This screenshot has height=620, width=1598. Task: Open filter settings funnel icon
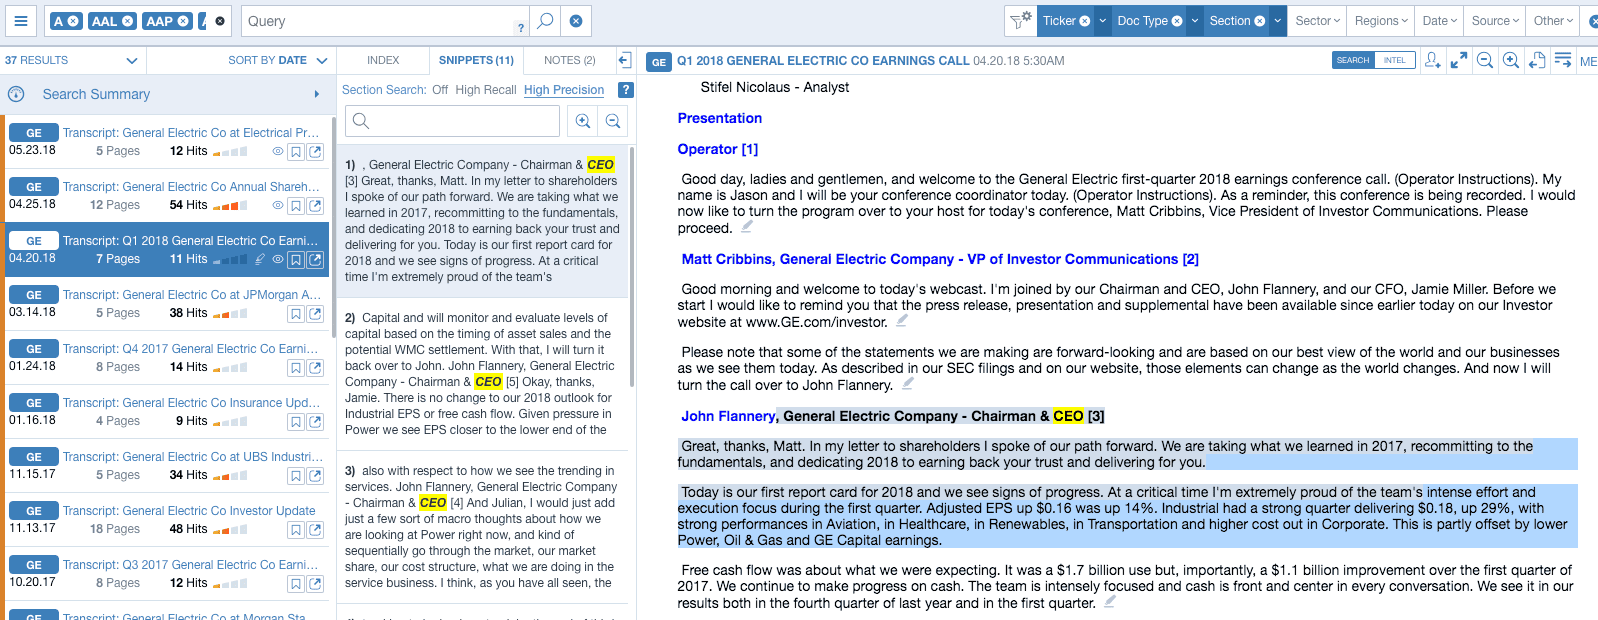click(x=1019, y=21)
